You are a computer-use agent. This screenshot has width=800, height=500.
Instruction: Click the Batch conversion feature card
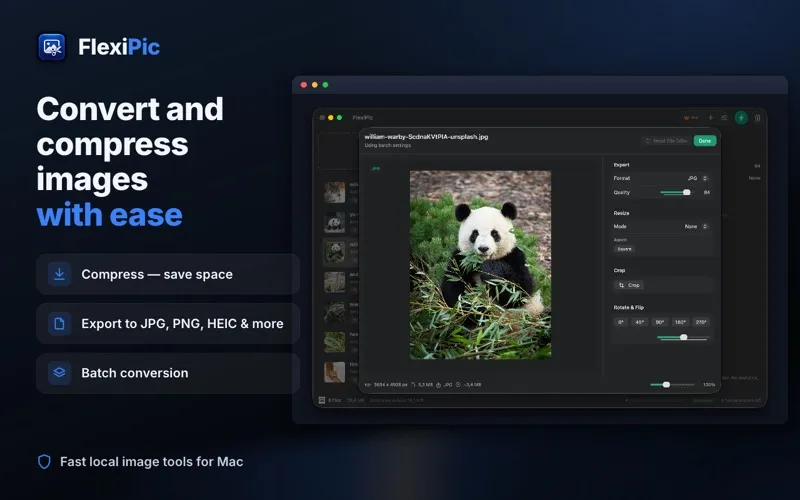coord(168,373)
